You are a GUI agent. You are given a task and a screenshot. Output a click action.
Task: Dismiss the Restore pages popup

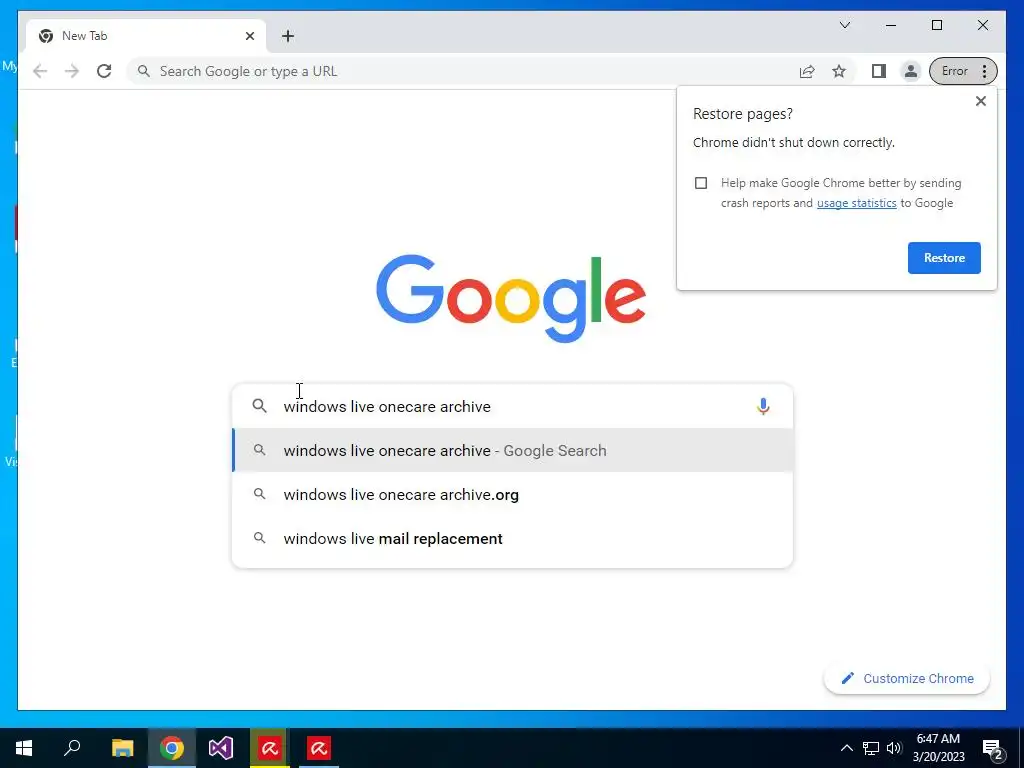(x=980, y=101)
